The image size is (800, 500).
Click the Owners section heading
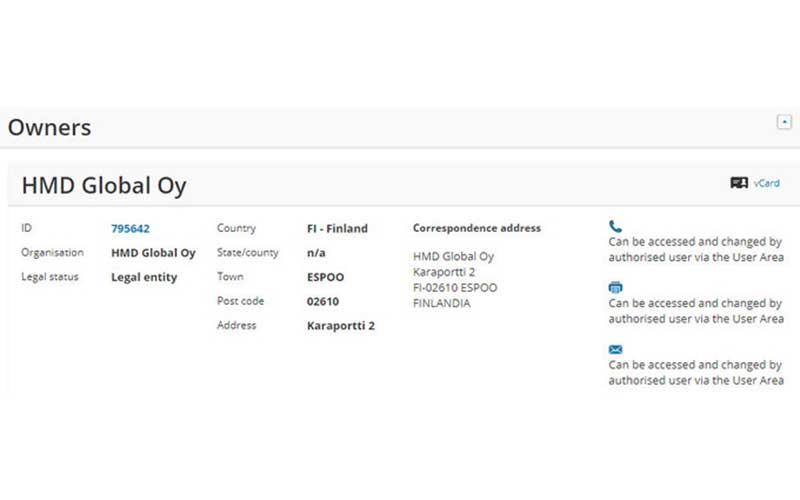tap(49, 128)
